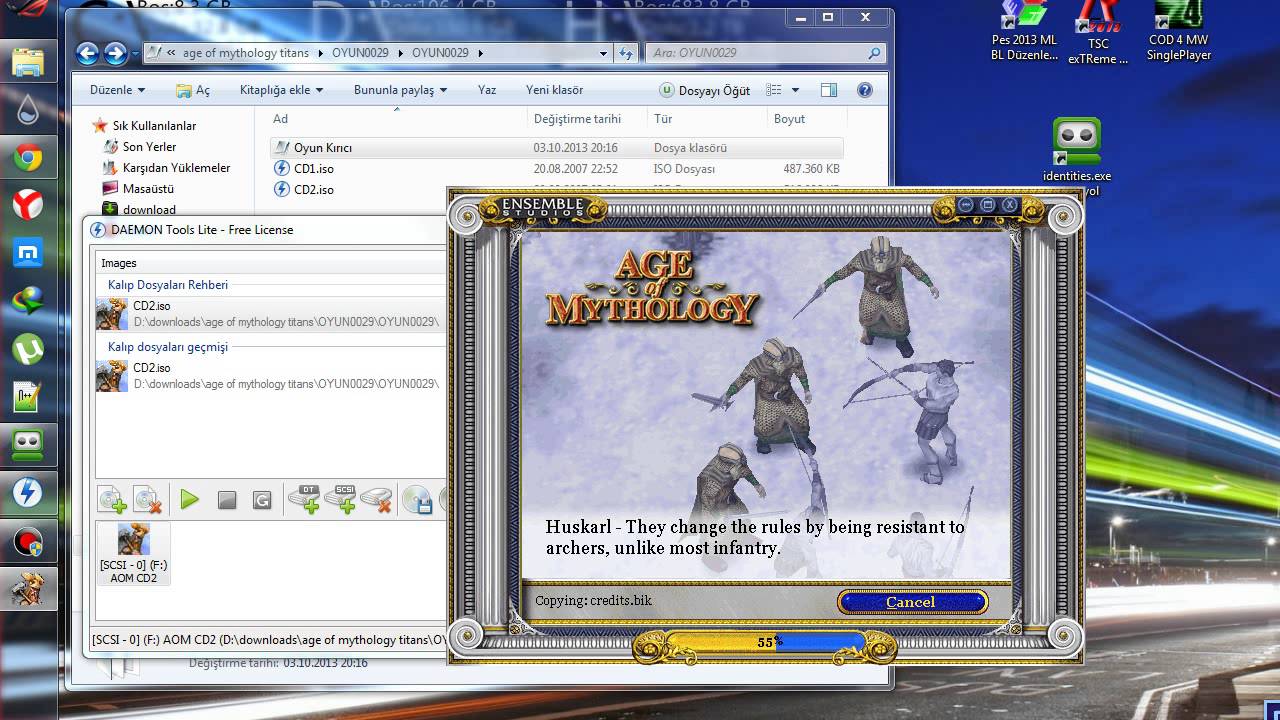Select CD2.iso under Kalıp dosyaları geçmişi
The width and height of the screenshot is (1280, 720).
click(x=270, y=376)
